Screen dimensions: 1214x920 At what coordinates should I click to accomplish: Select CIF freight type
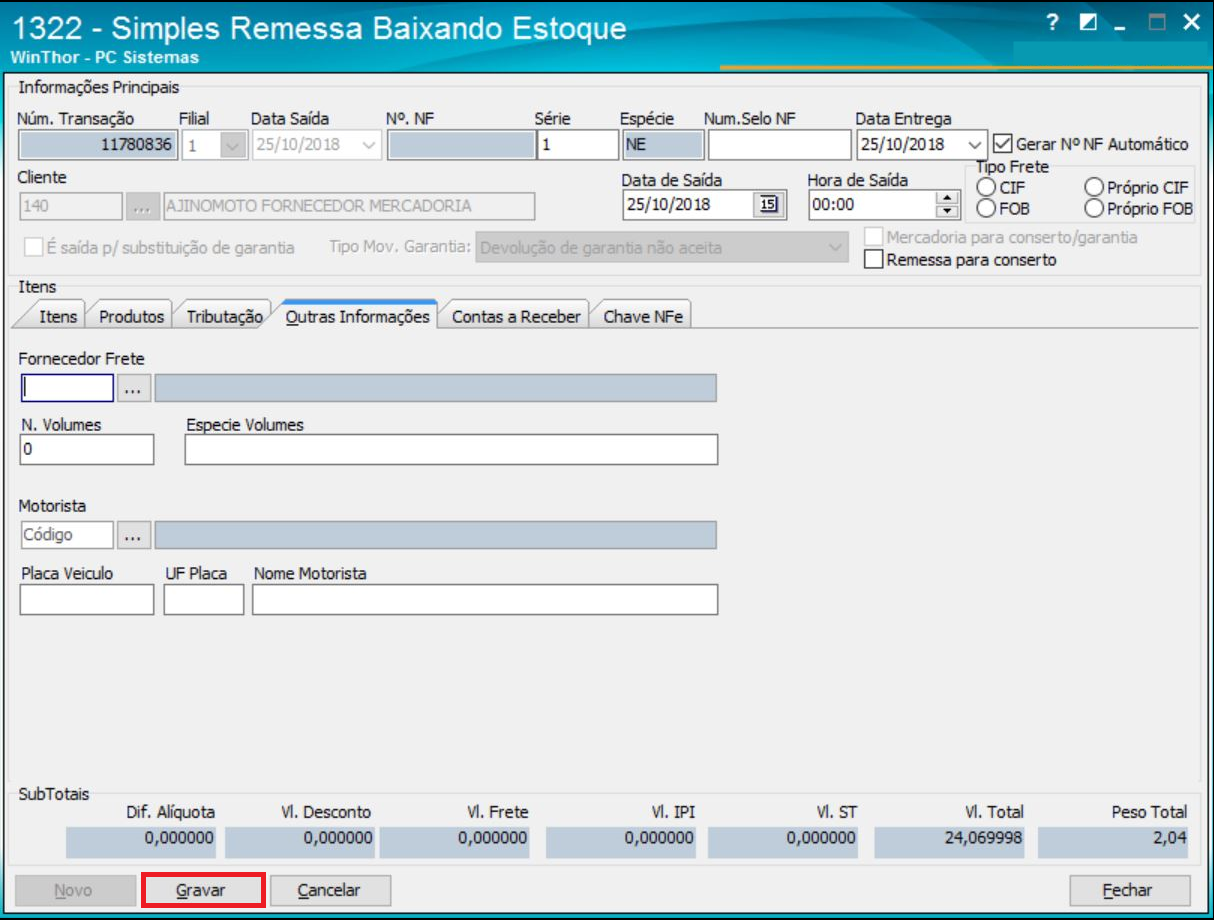click(x=987, y=187)
